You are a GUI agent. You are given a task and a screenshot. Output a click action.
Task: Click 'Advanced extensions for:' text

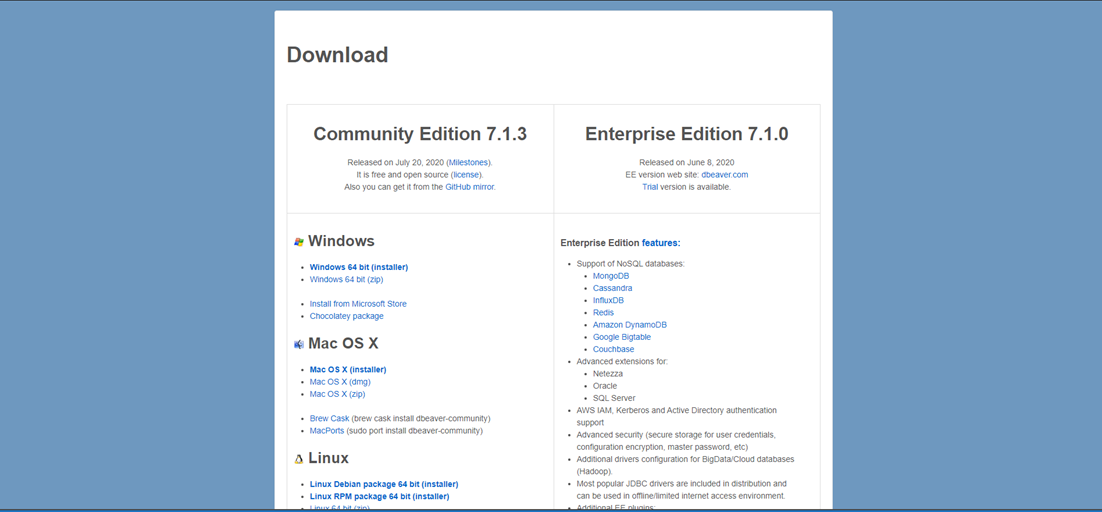[622, 361]
